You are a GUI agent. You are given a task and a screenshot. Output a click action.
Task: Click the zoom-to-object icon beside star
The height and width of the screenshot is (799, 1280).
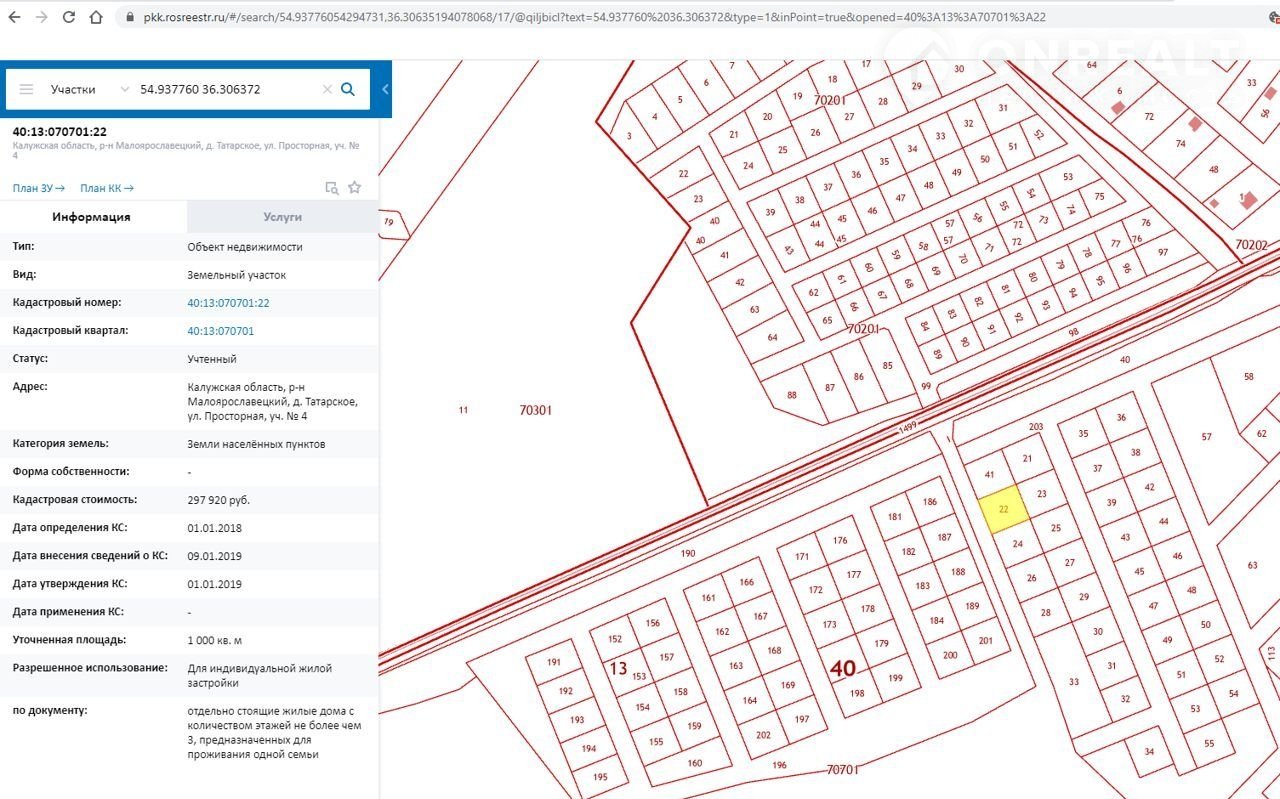(x=332, y=188)
